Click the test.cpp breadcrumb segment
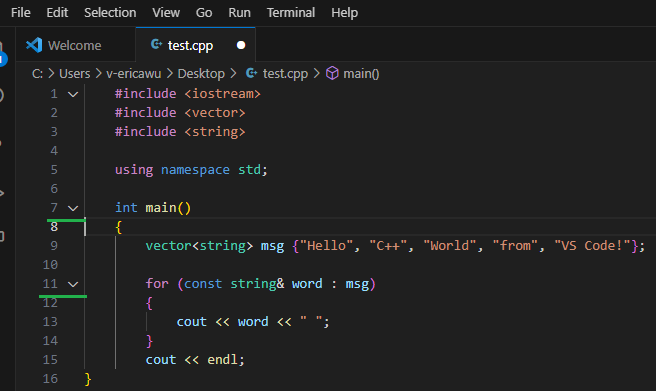 pos(285,74)
